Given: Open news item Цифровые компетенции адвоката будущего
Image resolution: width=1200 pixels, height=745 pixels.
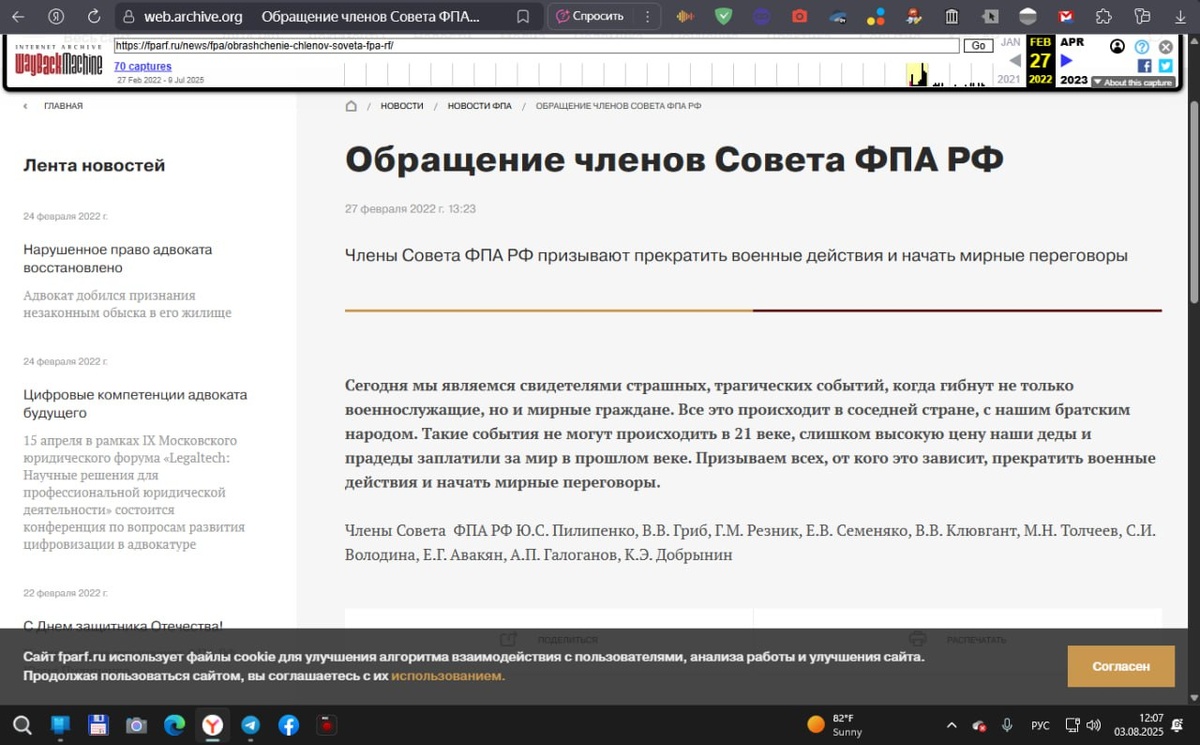Looking at the screenshot, I should point(135,403).
